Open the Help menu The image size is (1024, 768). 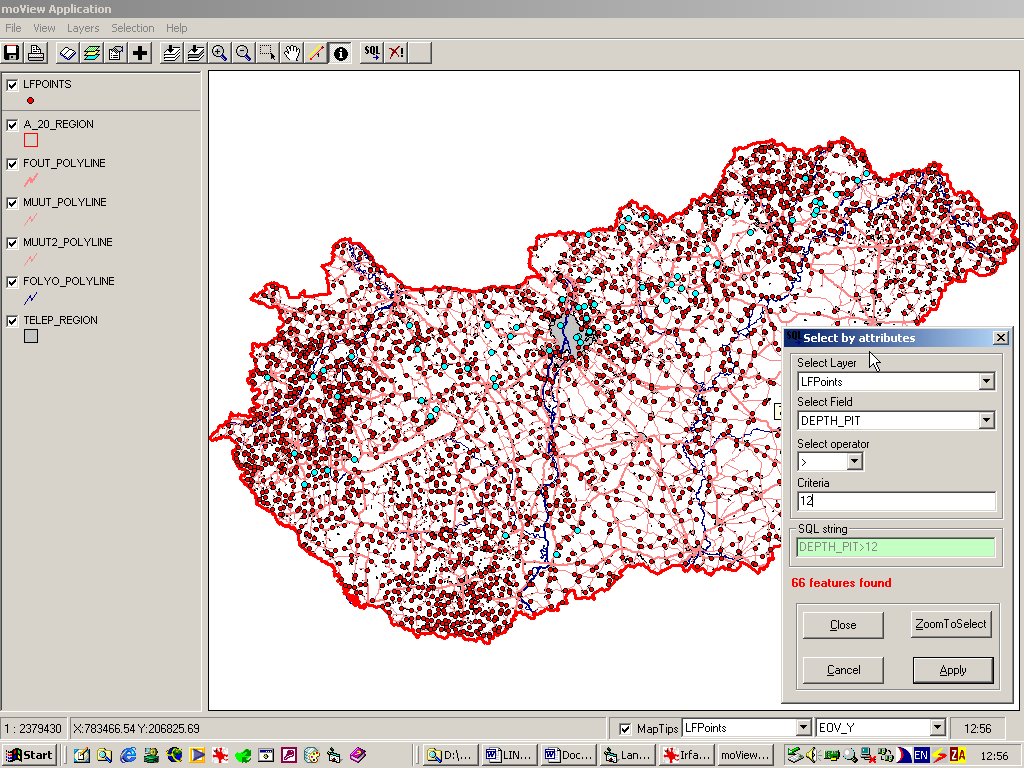pos(176,28)
